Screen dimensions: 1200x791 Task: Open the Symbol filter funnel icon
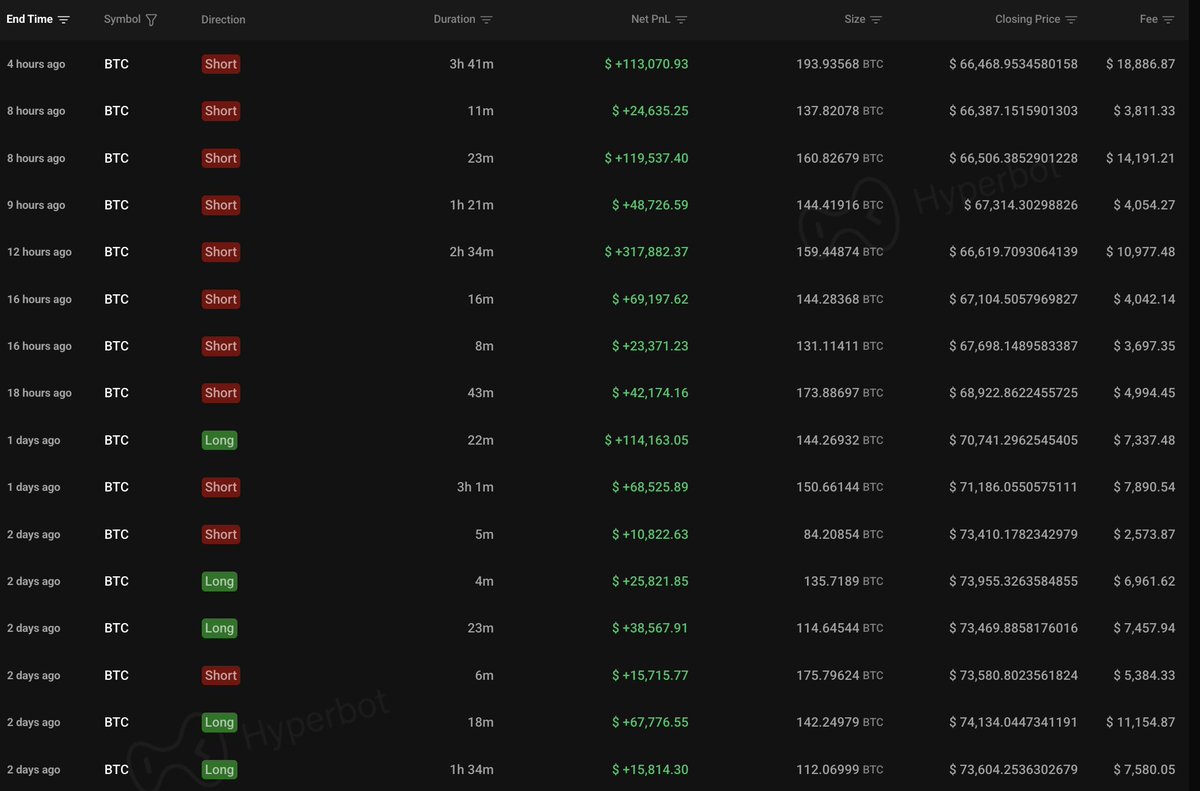click(151, 20)
